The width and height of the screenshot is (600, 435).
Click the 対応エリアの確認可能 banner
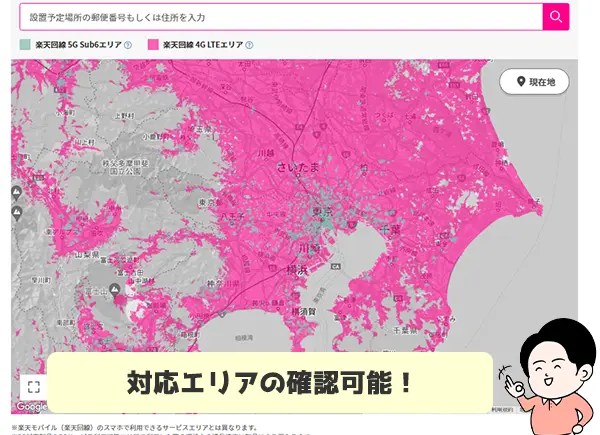pos(270,382)
